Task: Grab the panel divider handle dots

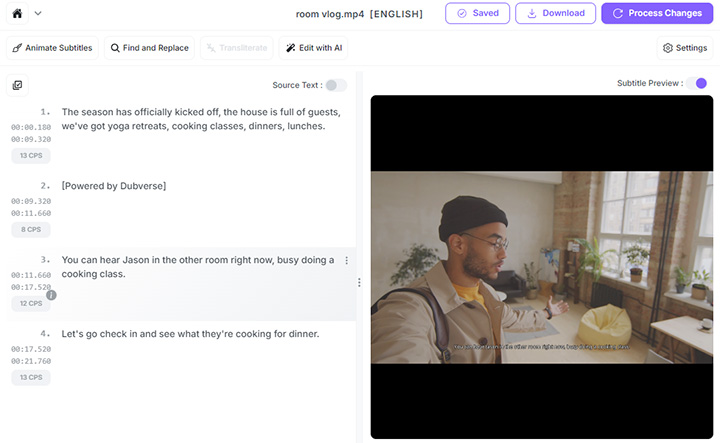Action: click(359, 282)
